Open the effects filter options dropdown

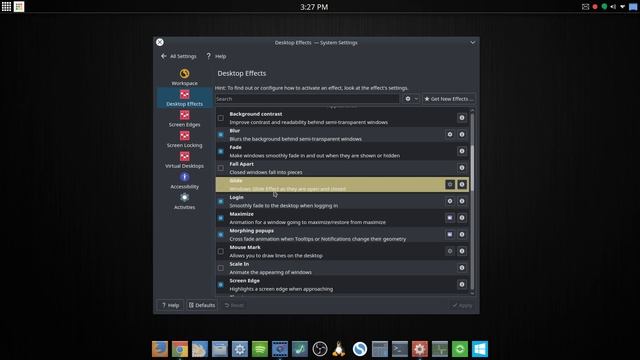[411, 99]
